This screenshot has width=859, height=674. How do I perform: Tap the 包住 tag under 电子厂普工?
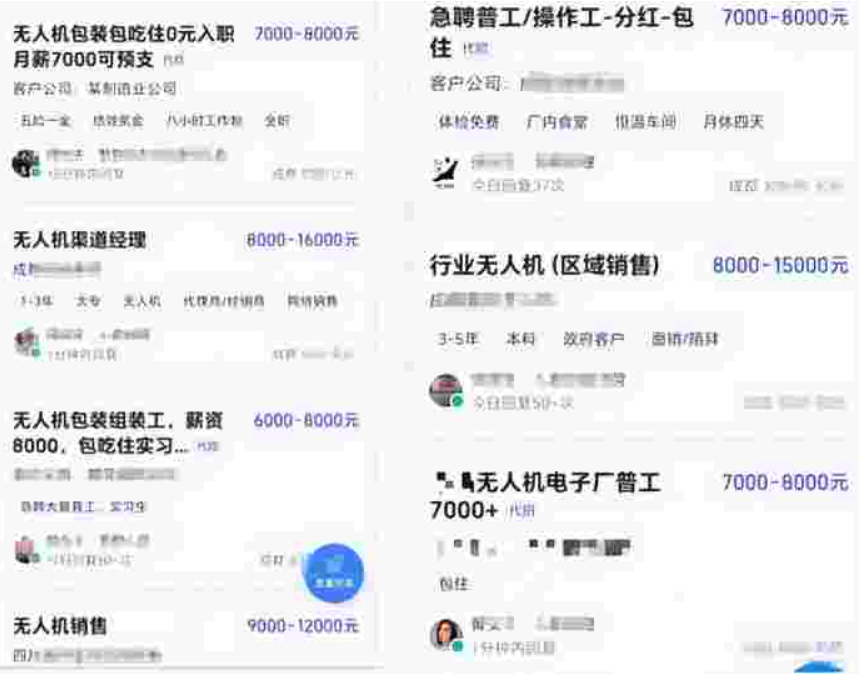454,584
